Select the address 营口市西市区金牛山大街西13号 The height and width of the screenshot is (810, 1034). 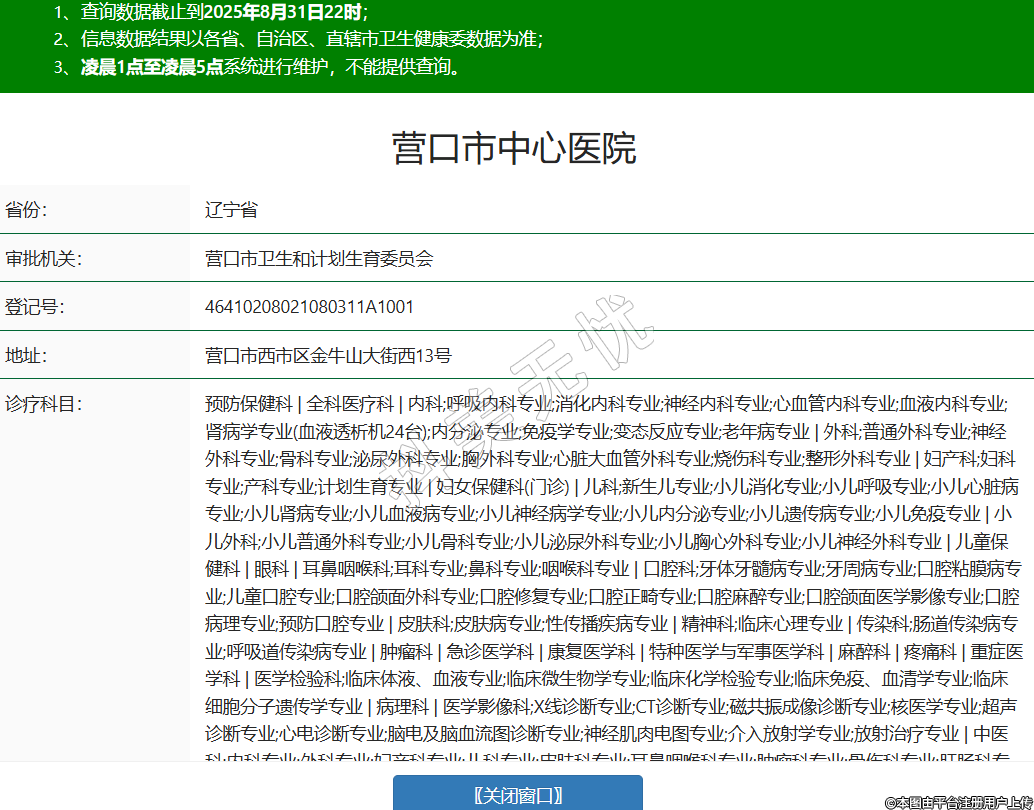328,355
